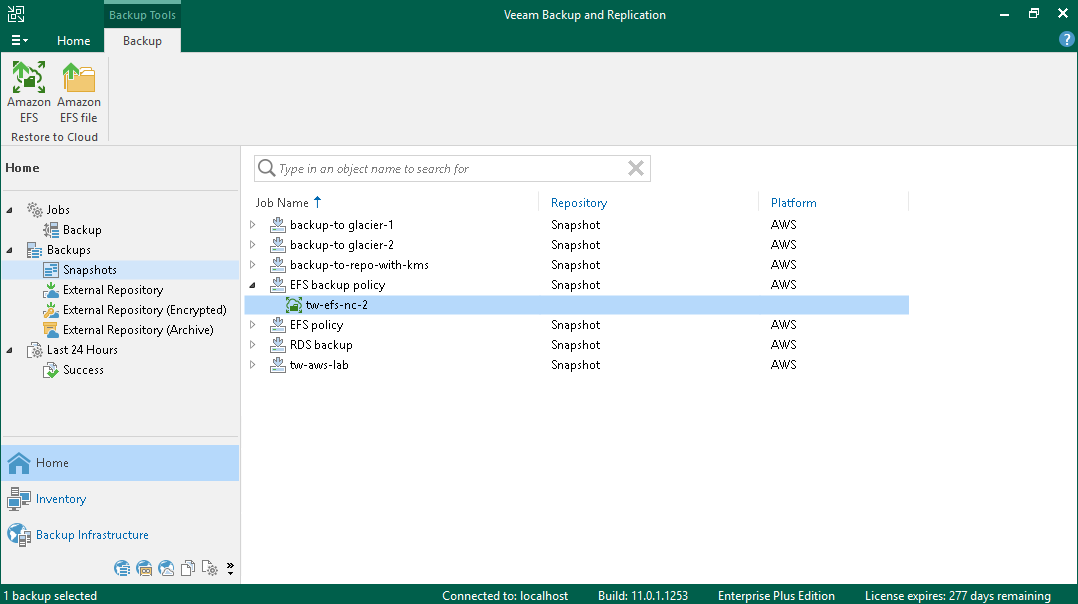The image size is (1078, 604).
Task: Expand the backup-to glacier-1 job
Action: tap(253, 225)
